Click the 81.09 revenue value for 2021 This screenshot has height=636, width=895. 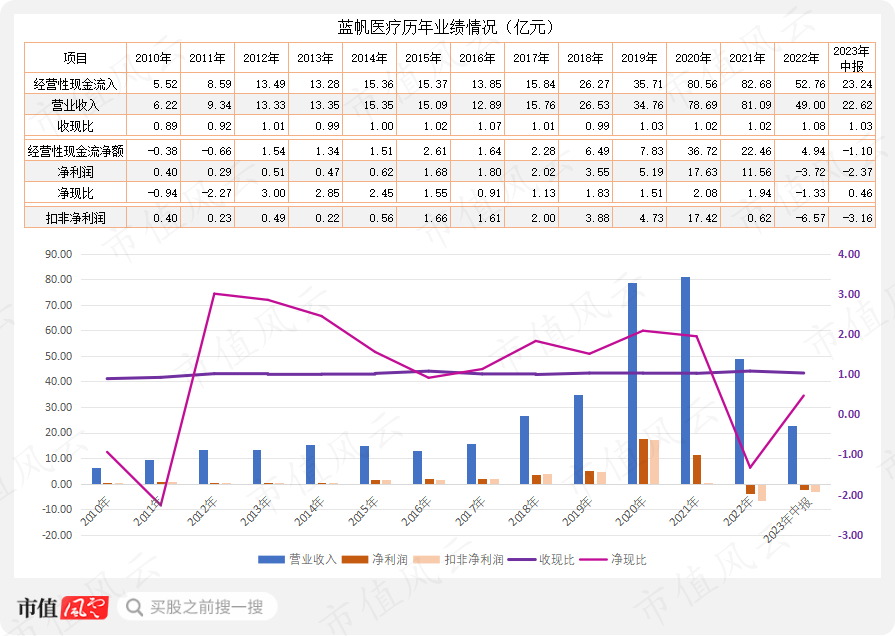pyautogui.click(x=756, y=105)
